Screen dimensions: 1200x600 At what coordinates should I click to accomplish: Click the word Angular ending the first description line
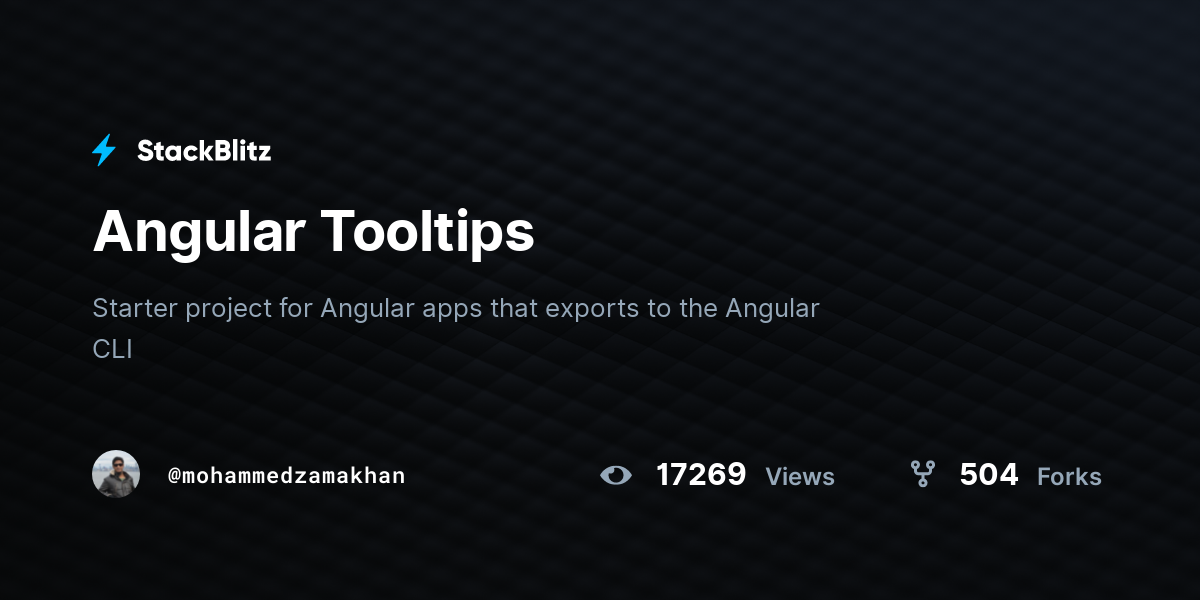point(773,308)
